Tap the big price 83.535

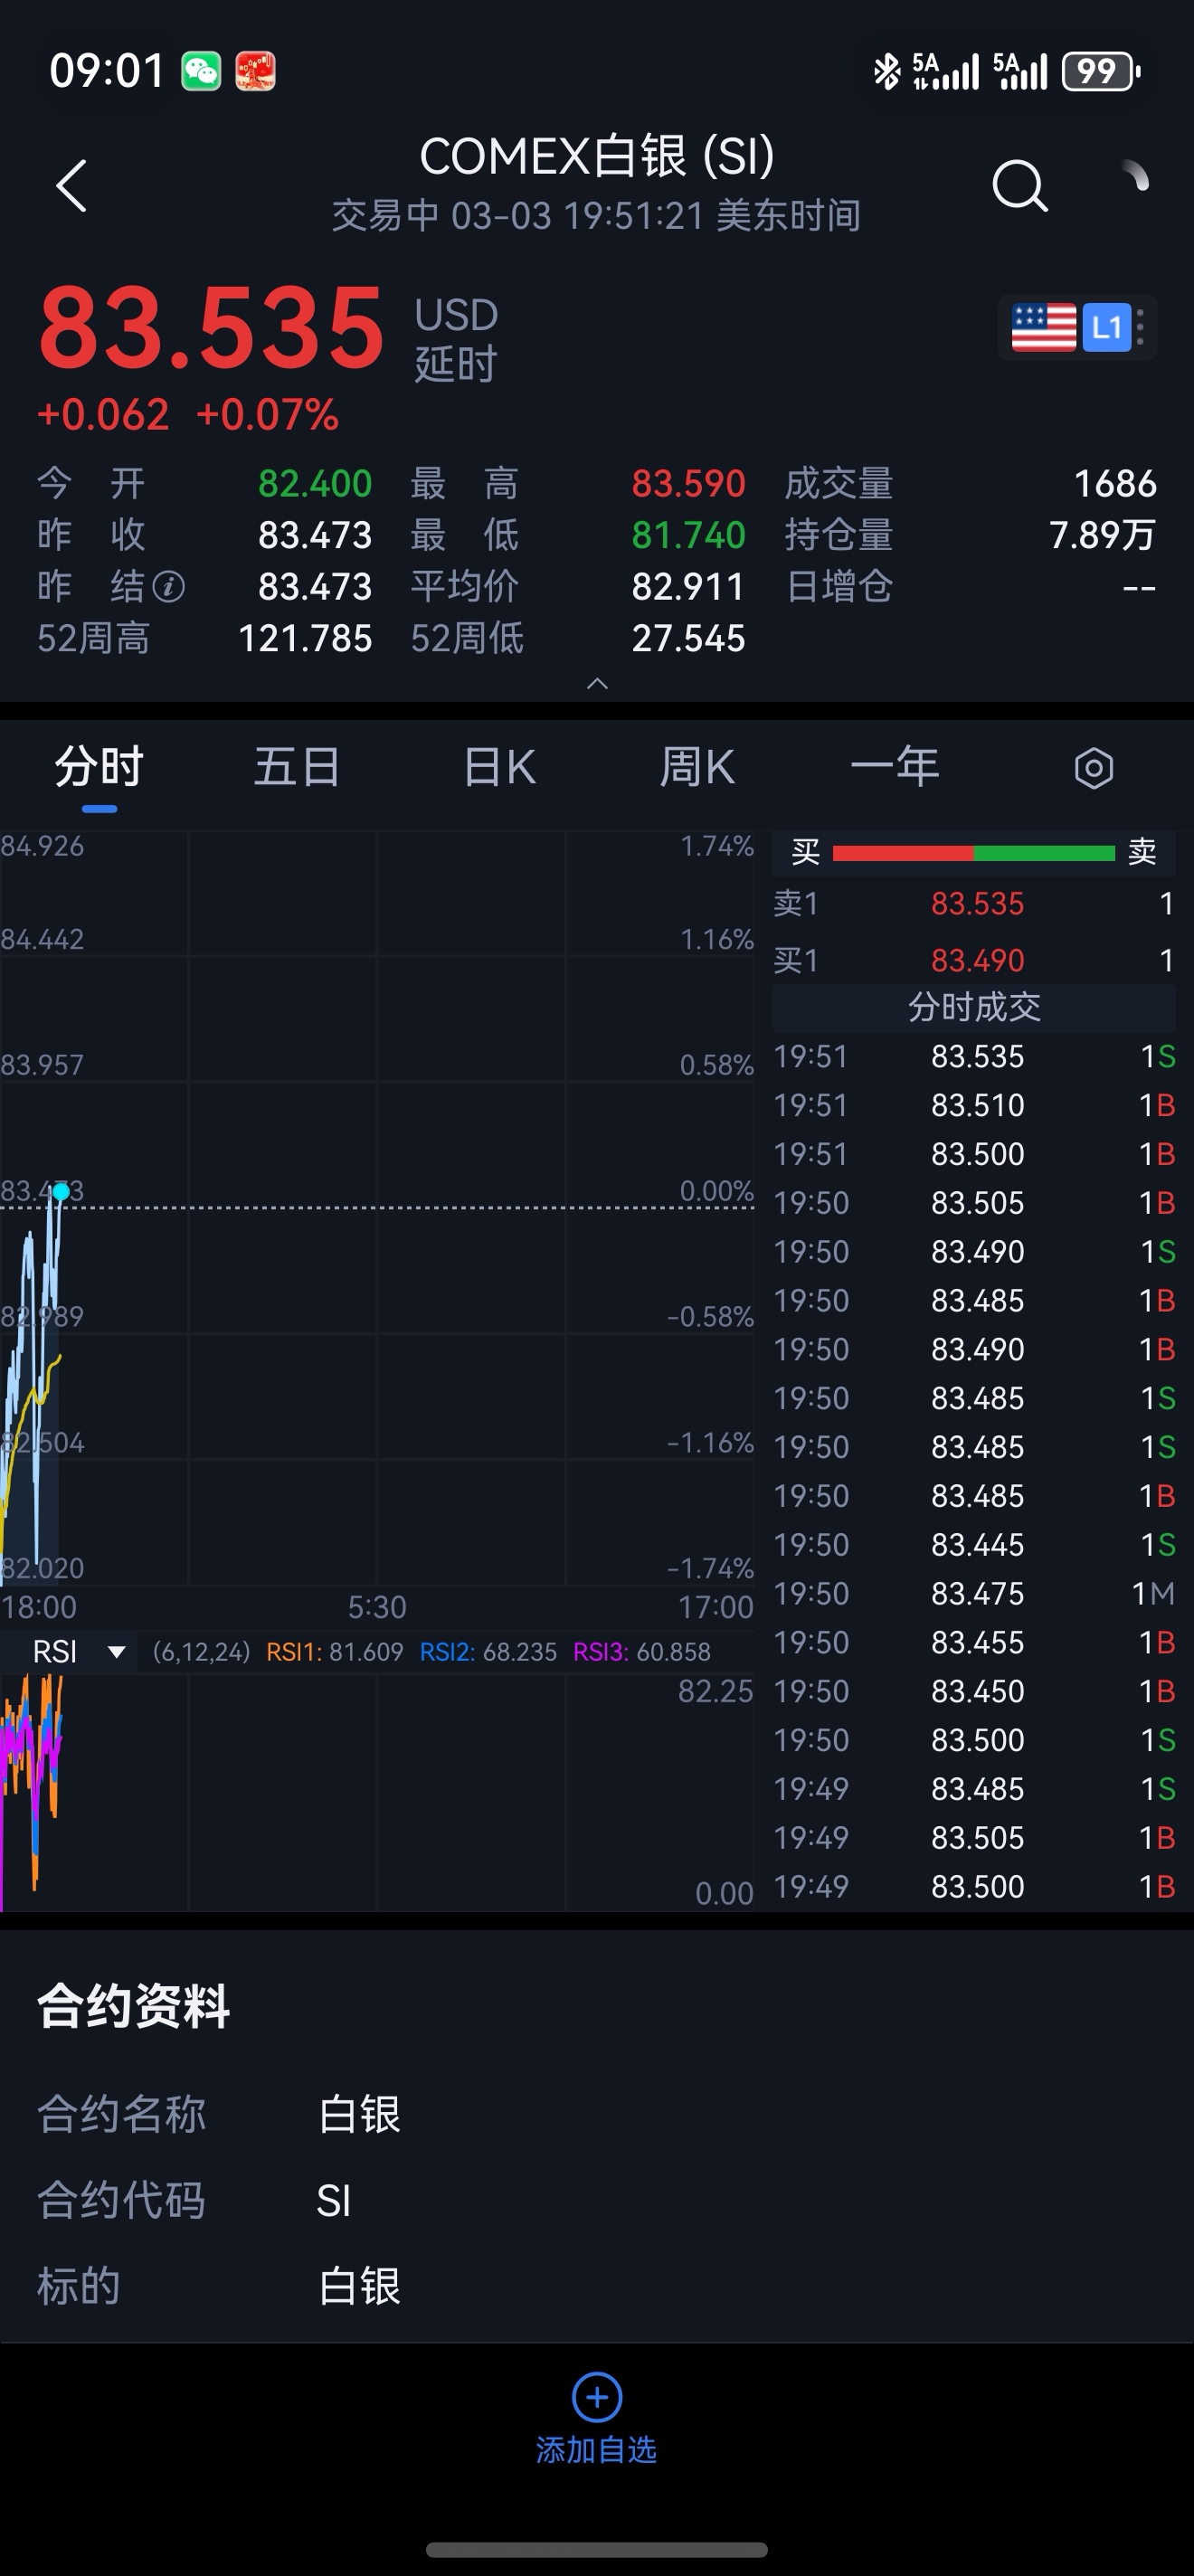coord(211,328)
